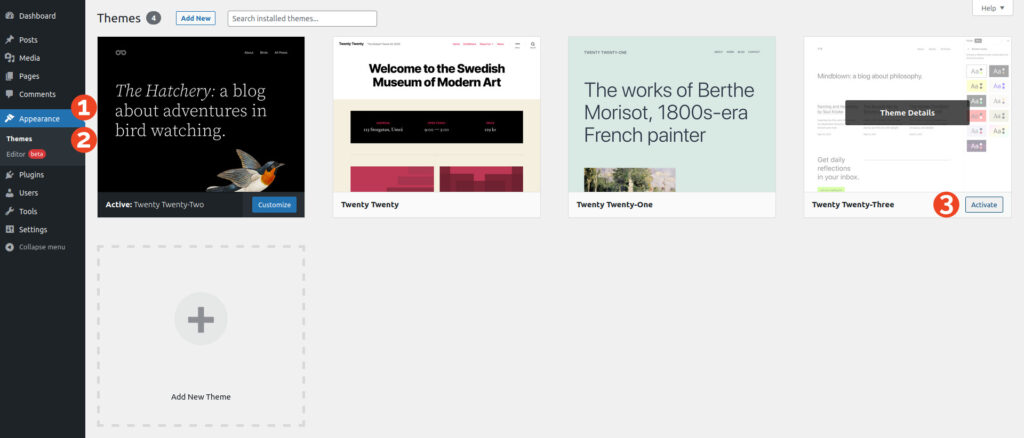Click the Twenty Twenty-One theme name

point(615,205)
